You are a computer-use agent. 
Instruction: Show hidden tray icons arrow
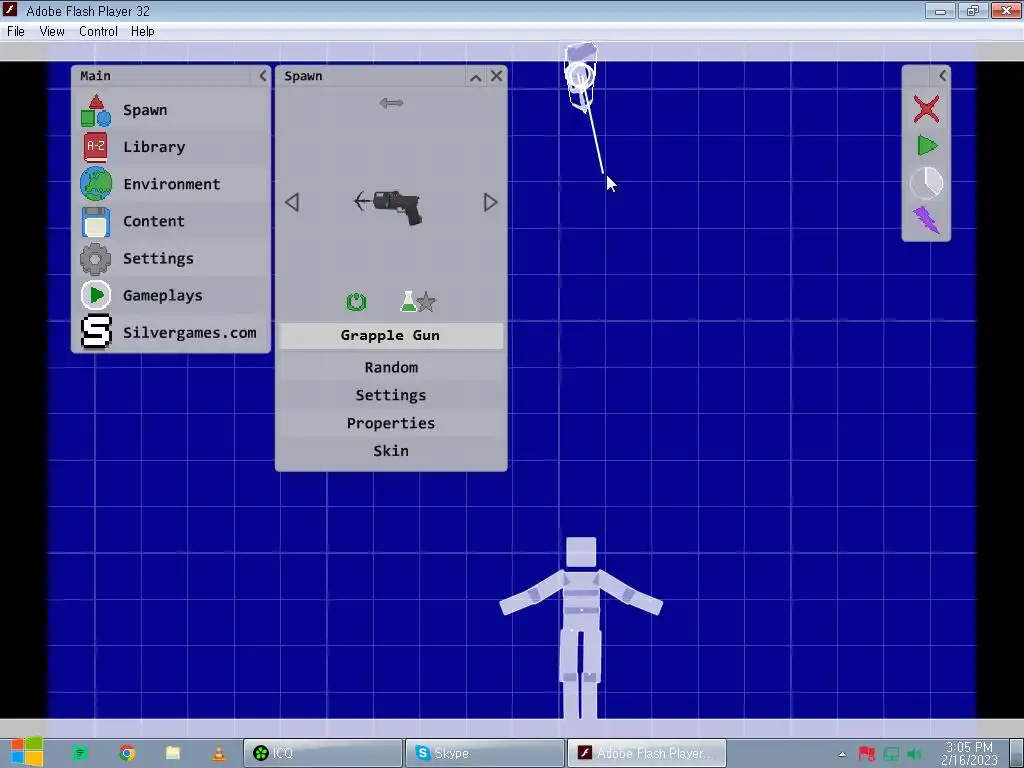click(x=842, y=754)
